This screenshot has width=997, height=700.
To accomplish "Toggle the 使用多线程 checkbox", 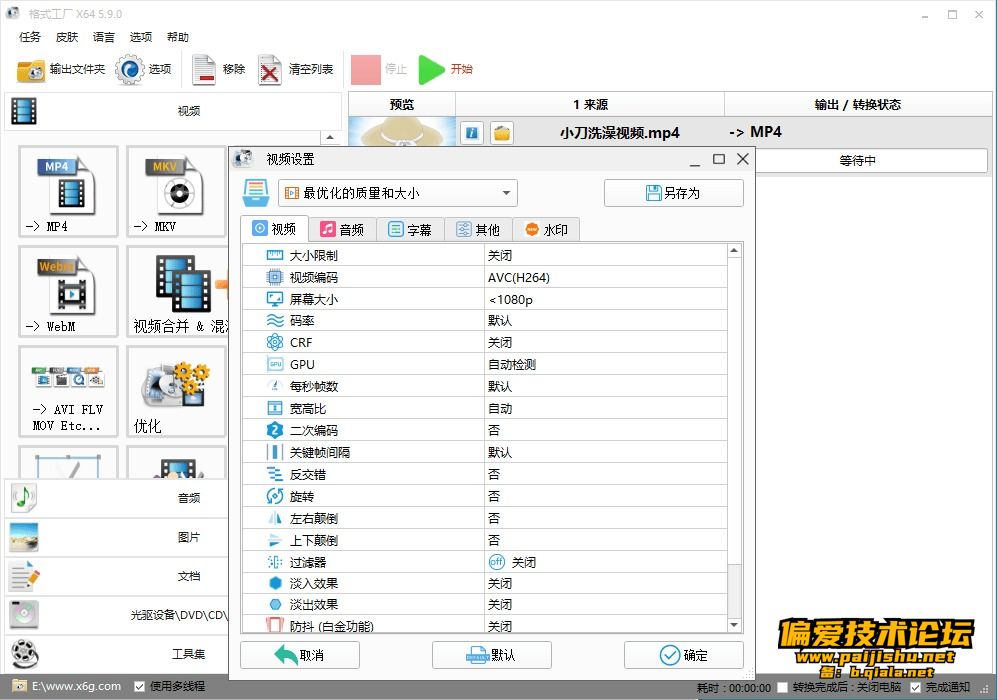I will tap(139, 686).
